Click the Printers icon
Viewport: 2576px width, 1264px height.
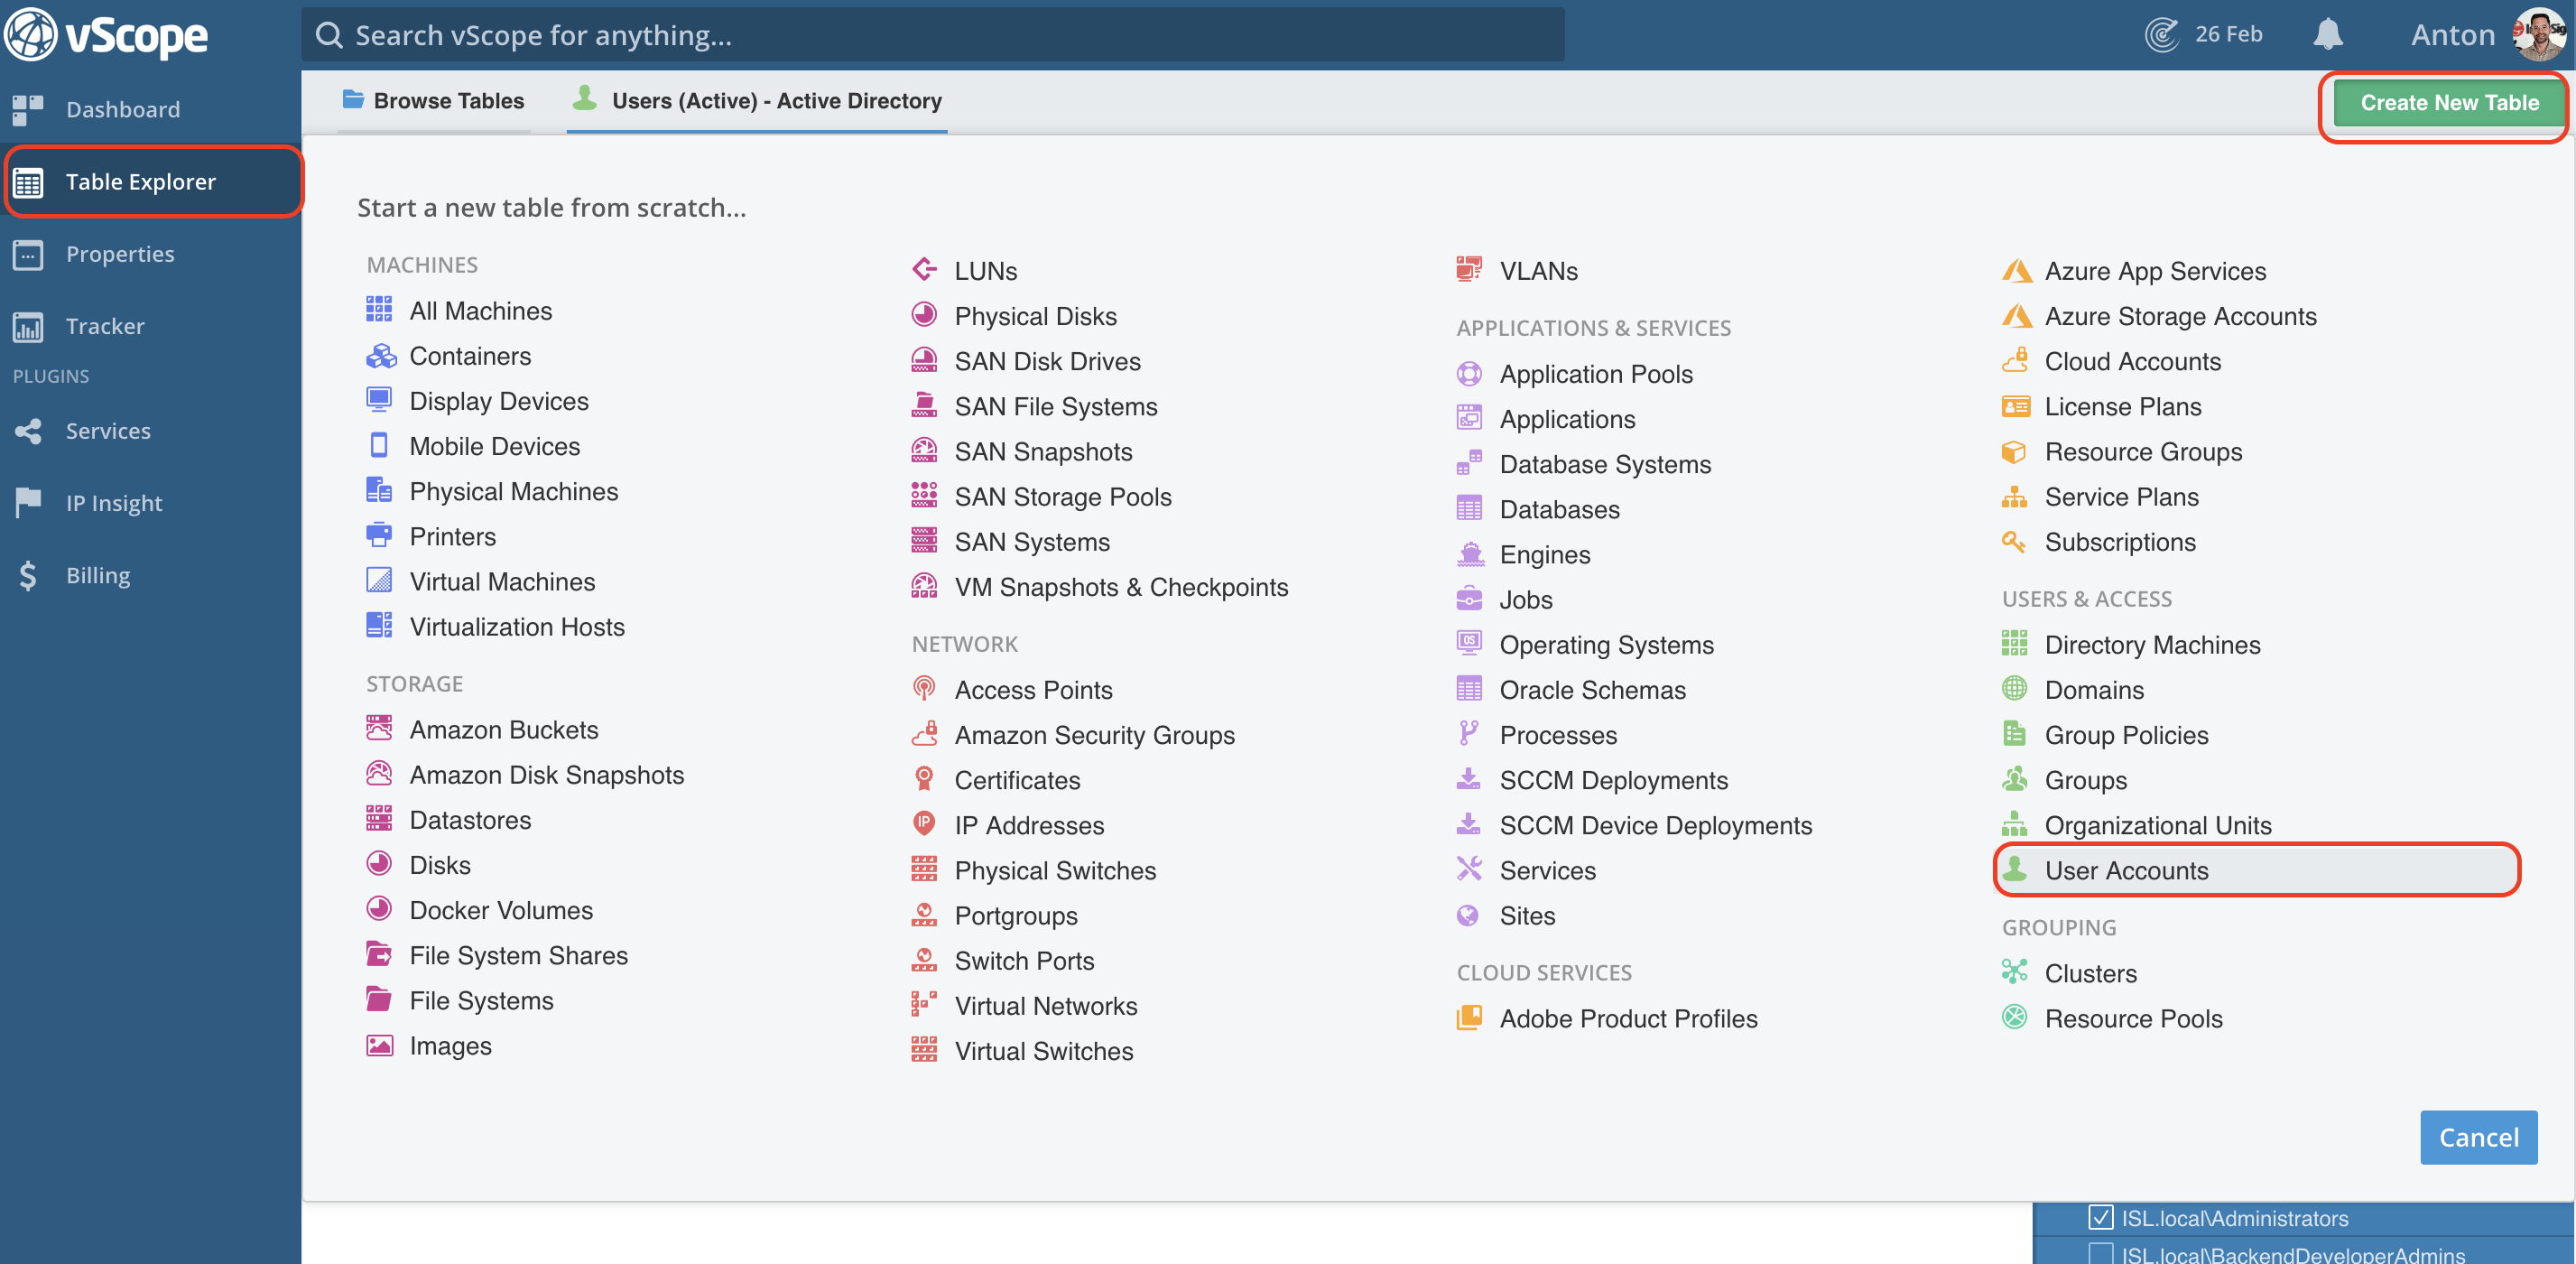(379, 535)
